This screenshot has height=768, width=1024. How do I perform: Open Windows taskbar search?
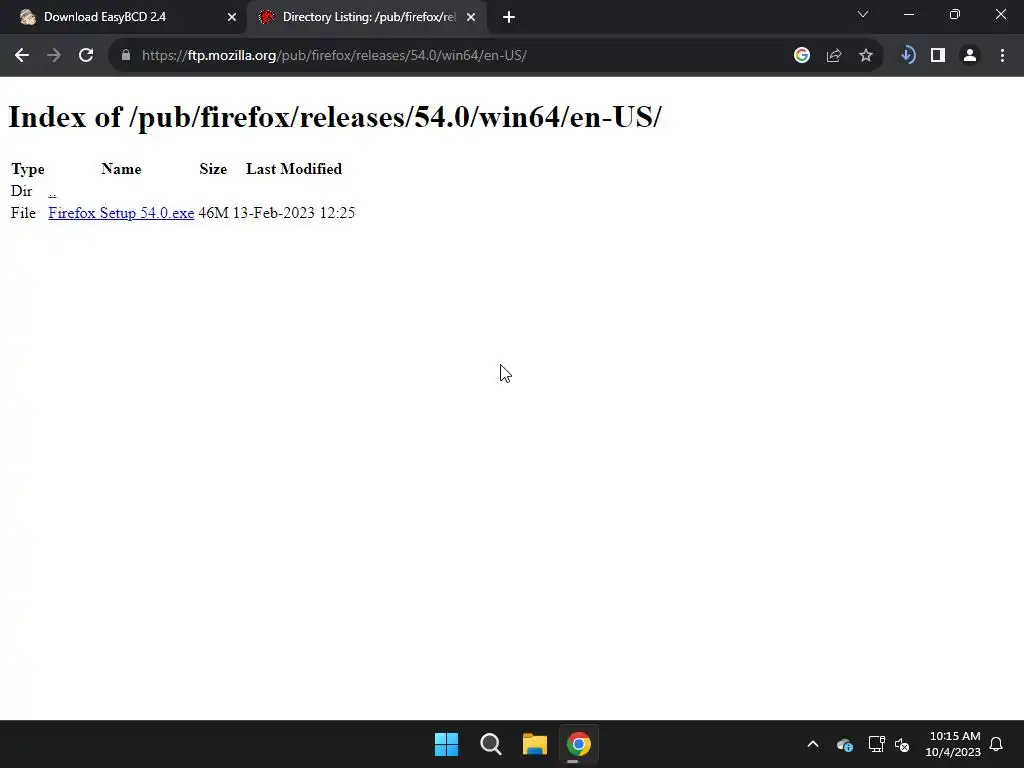[490, 744]
